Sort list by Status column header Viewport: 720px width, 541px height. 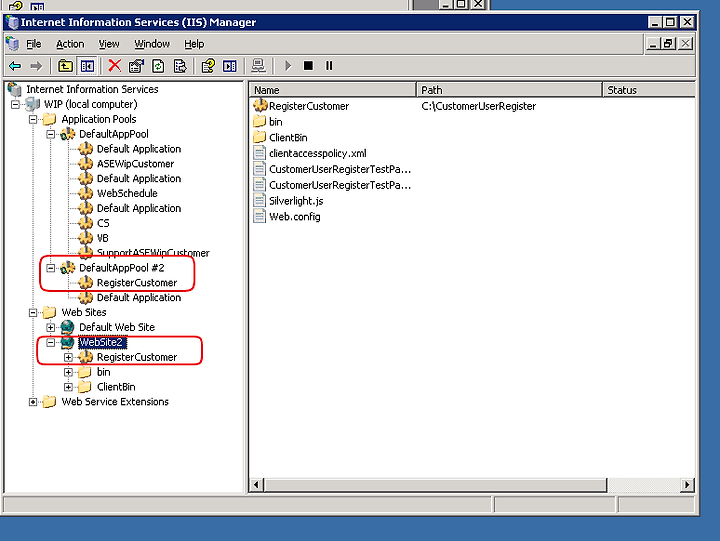pos(649,90)
